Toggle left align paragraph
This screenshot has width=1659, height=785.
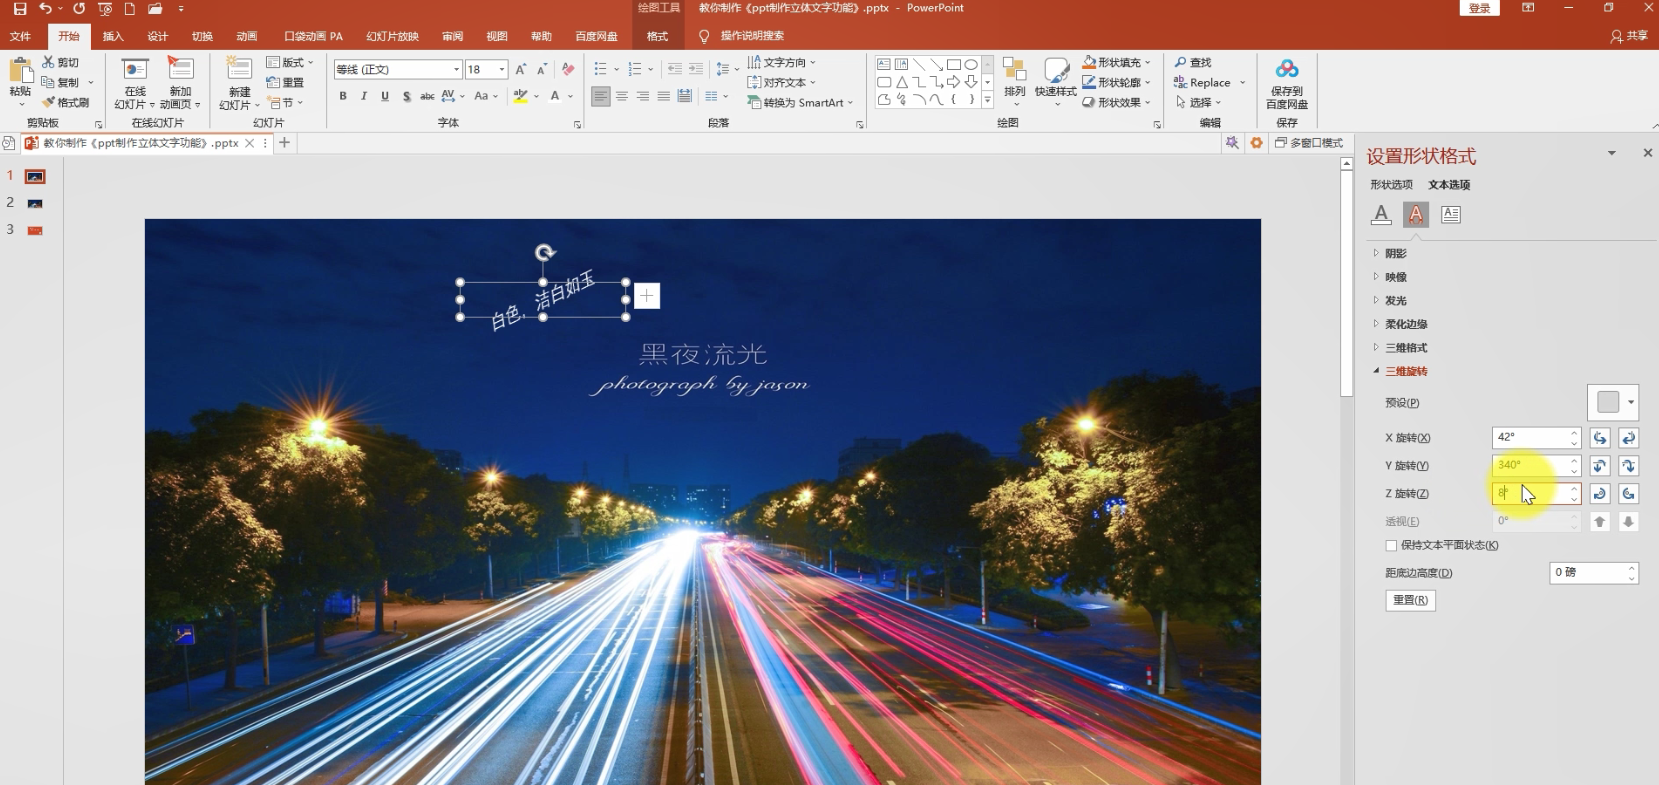tap(600, 96)
